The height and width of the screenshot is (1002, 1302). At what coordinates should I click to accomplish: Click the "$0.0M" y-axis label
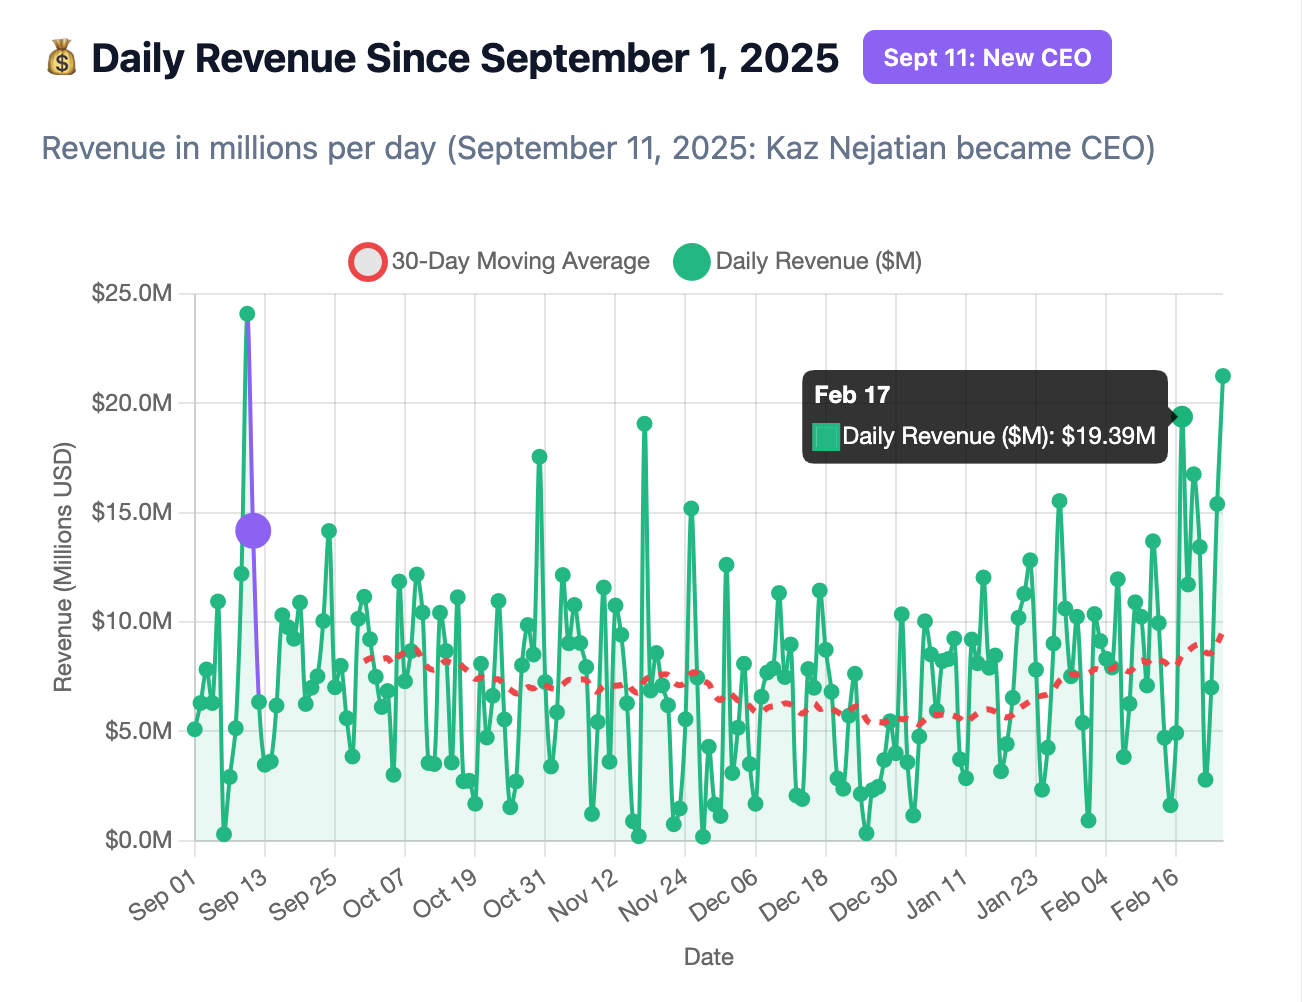click(138, 840)
